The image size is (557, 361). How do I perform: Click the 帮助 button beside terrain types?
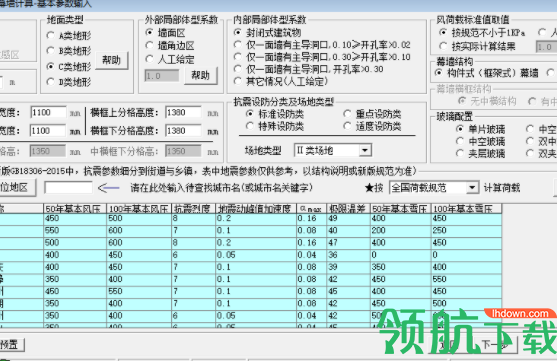(x=112, y=60)
